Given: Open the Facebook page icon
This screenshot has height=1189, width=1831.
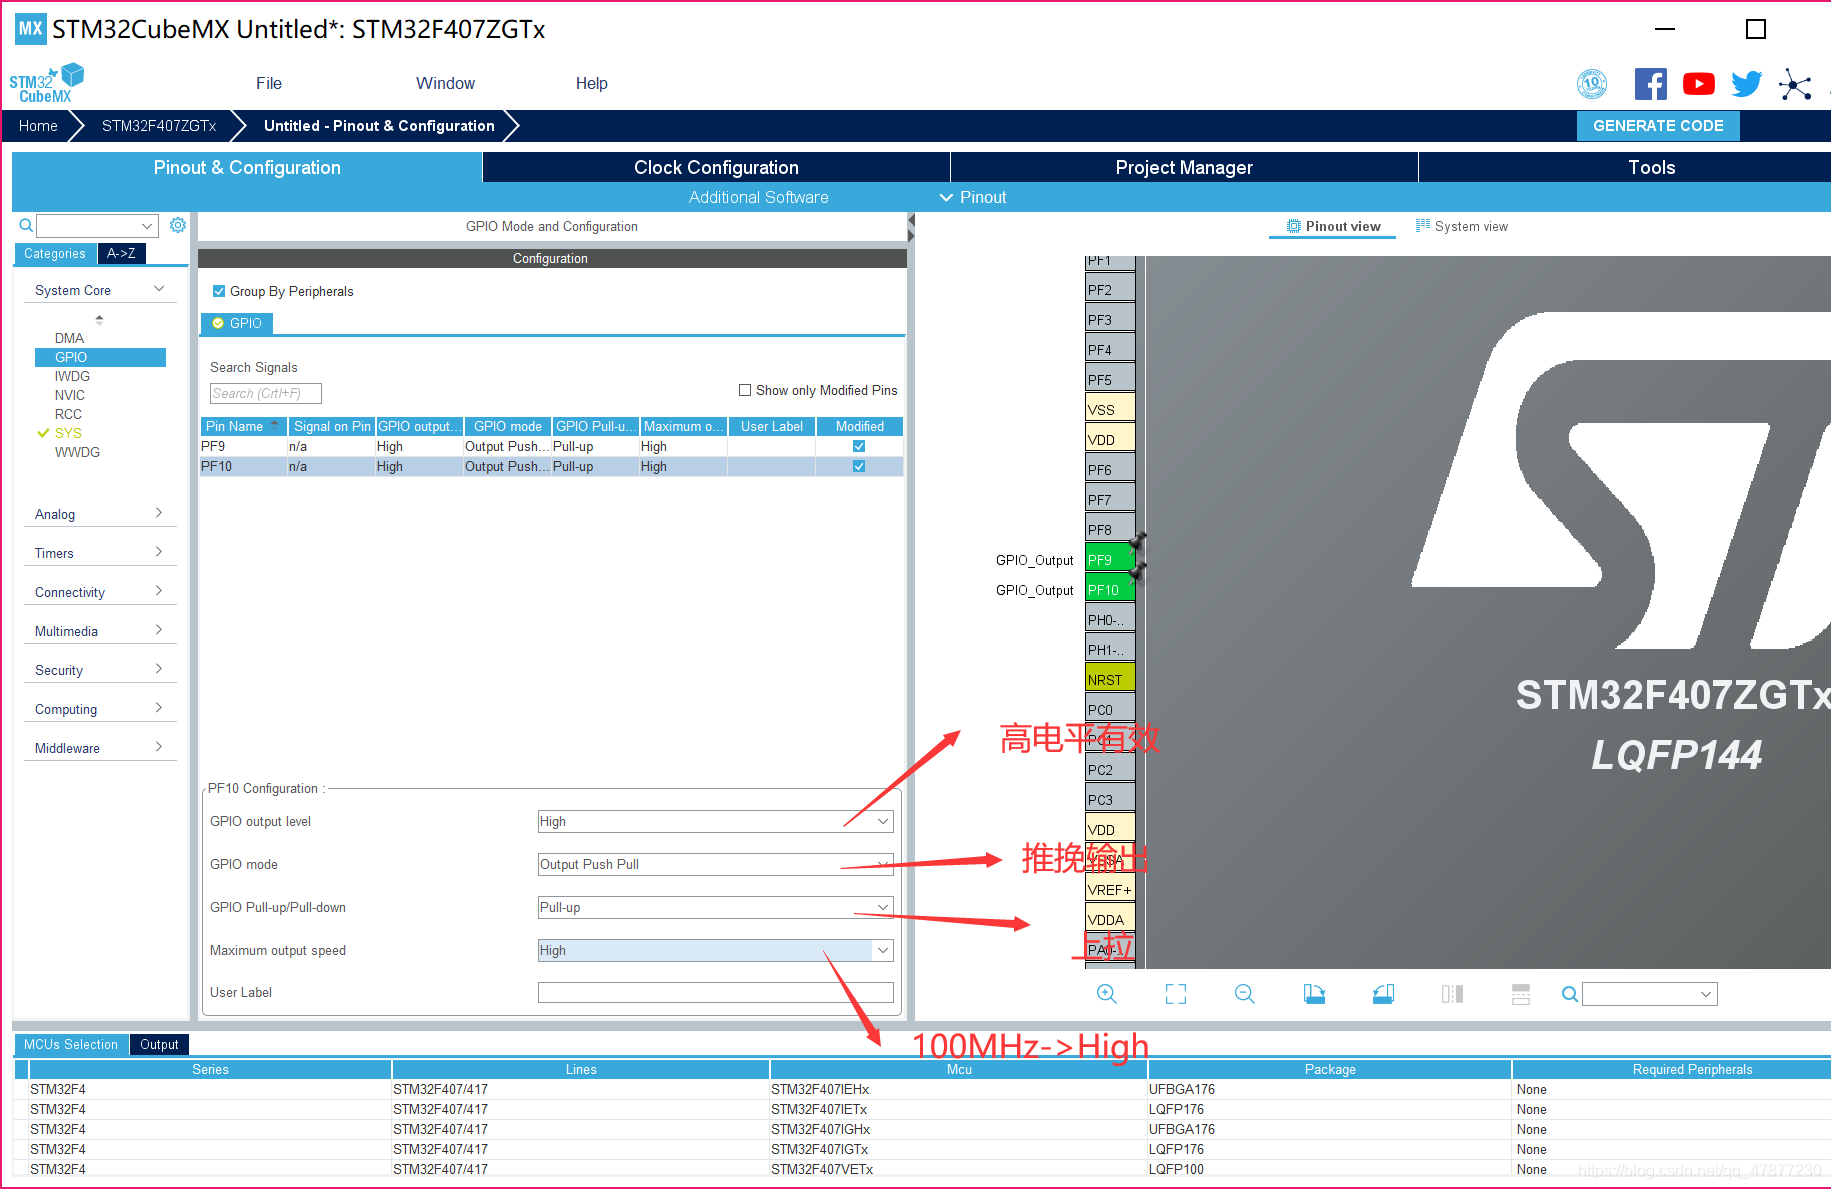Looking at the screenshot, I should coord(1651,84).
